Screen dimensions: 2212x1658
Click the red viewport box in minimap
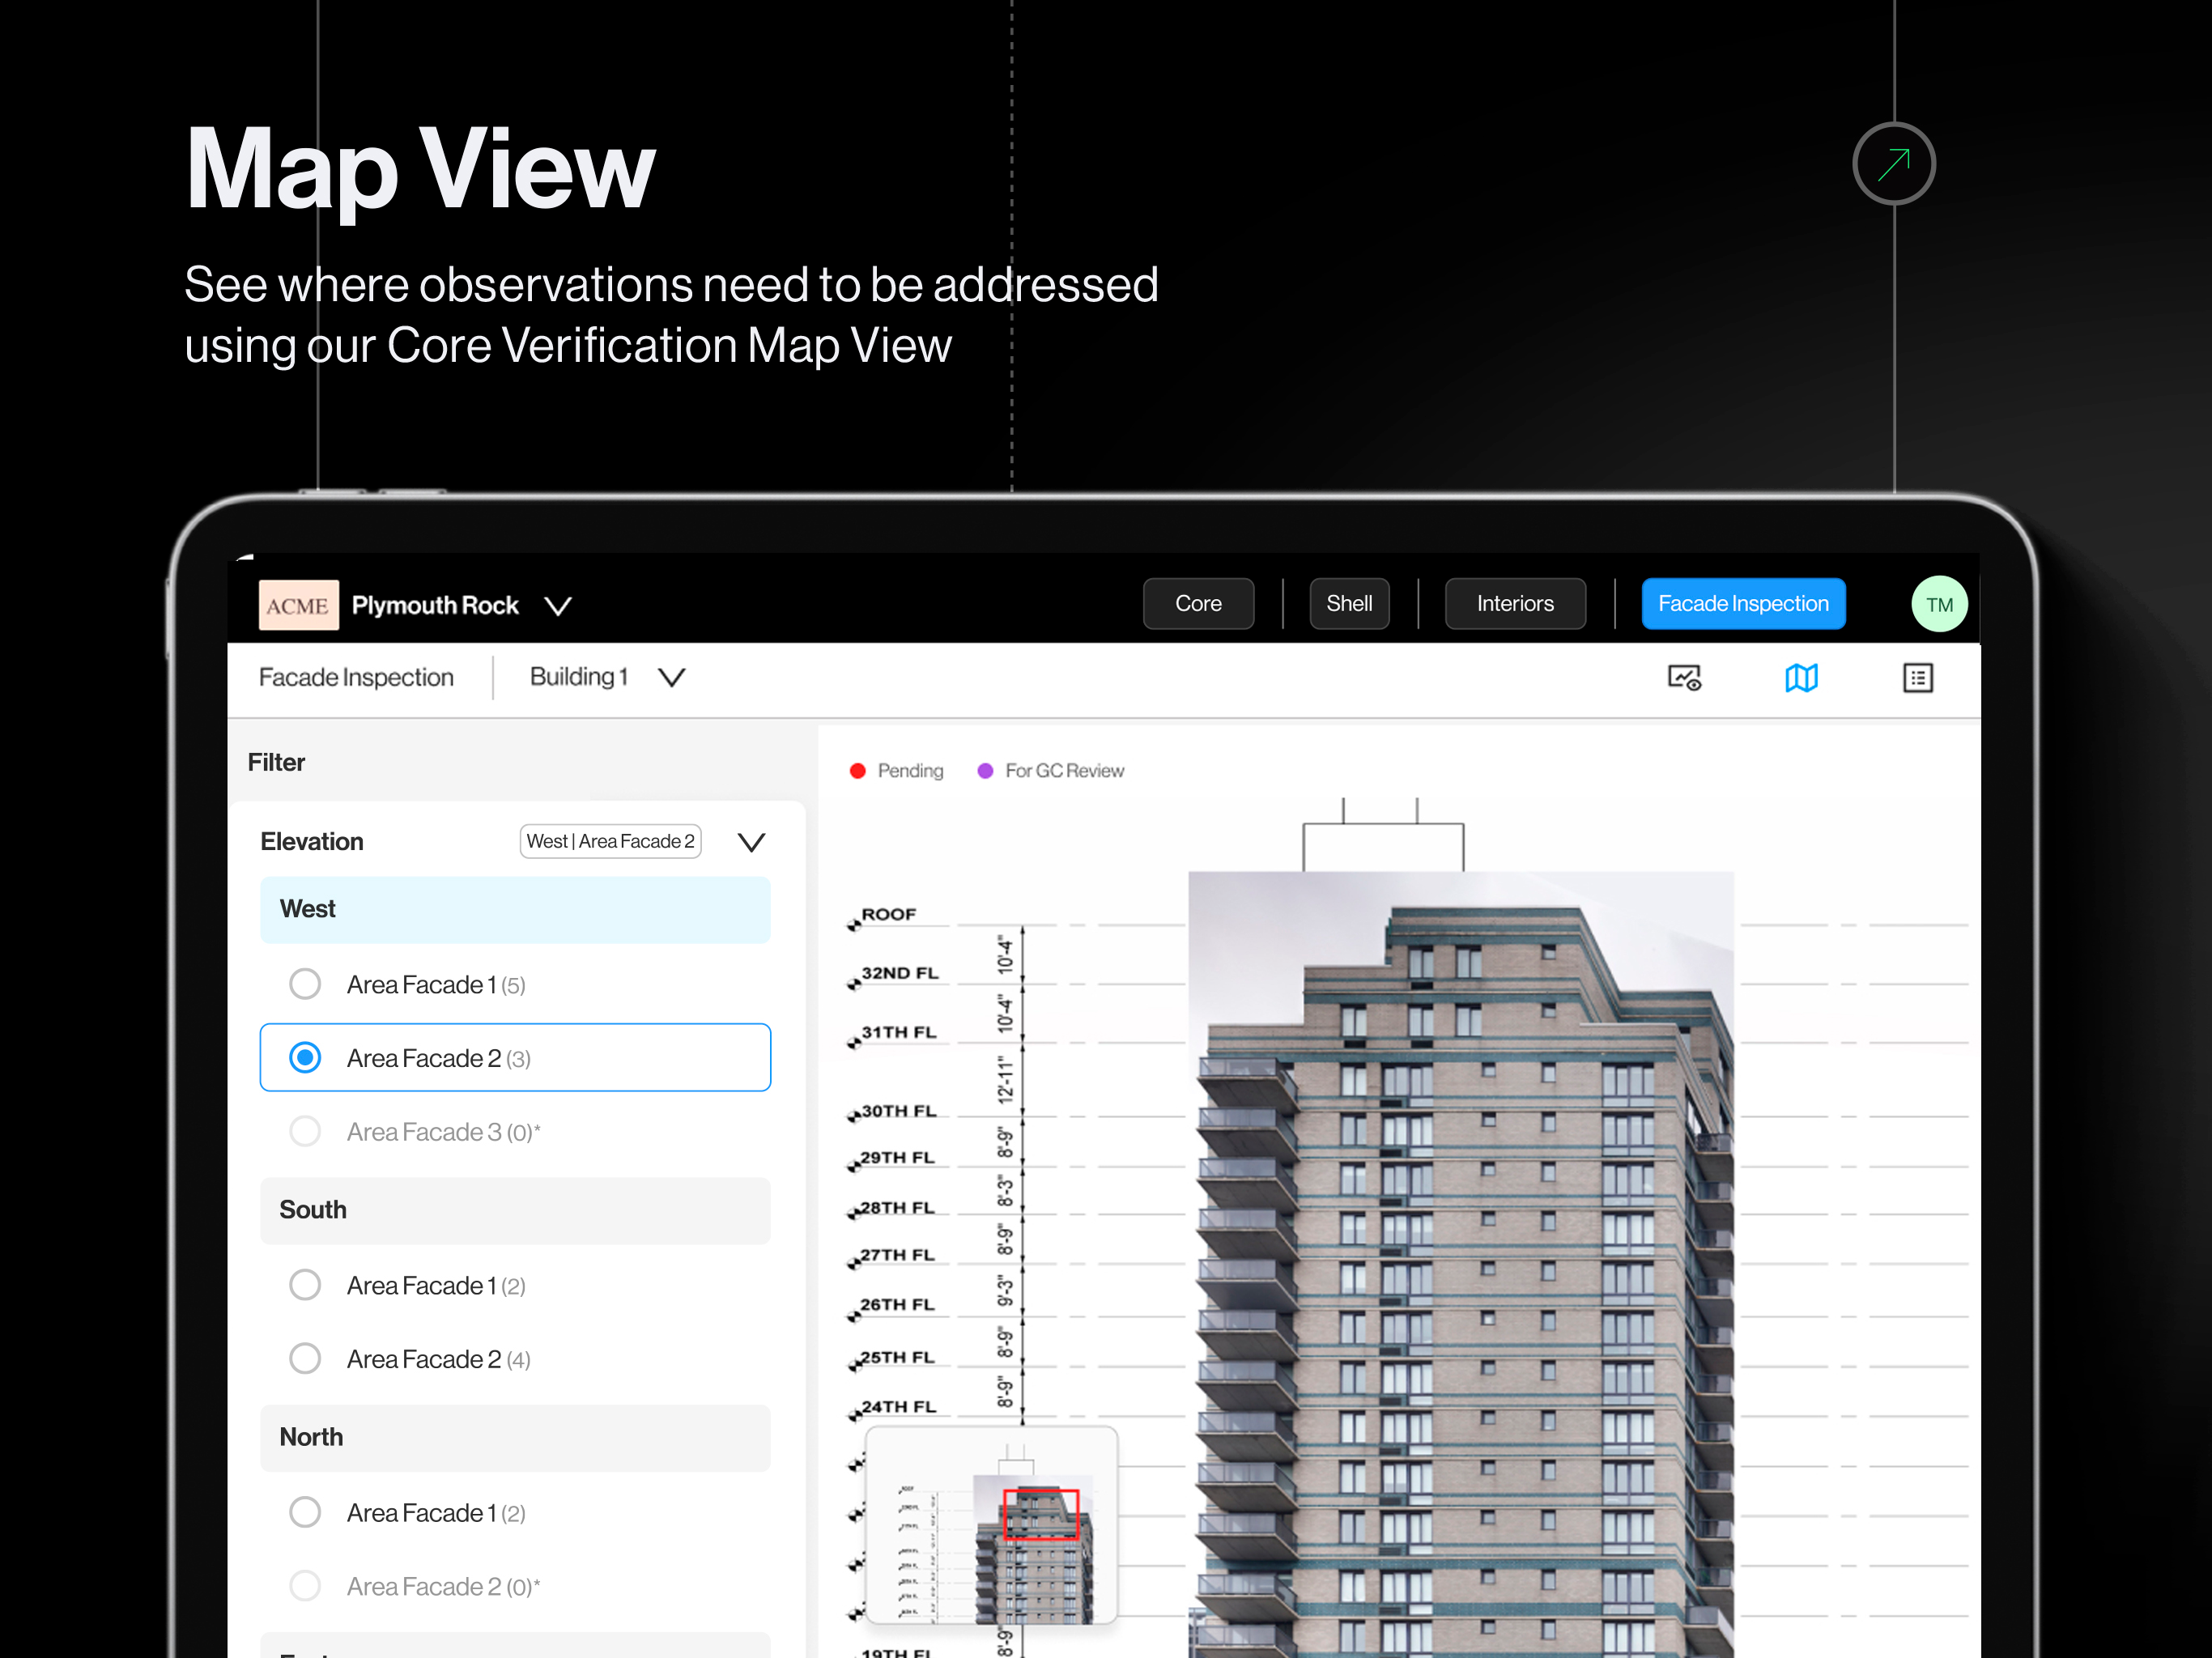click(1041, 1514)
